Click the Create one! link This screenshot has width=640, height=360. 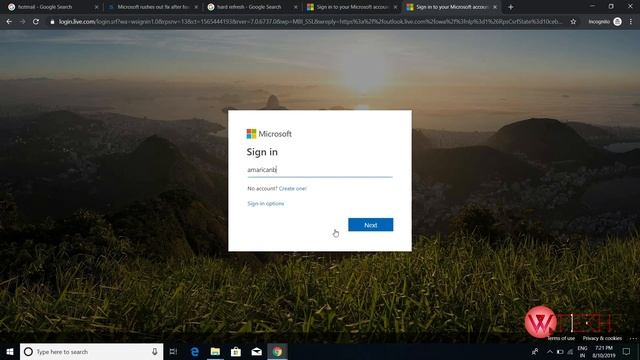click(292, 189)
